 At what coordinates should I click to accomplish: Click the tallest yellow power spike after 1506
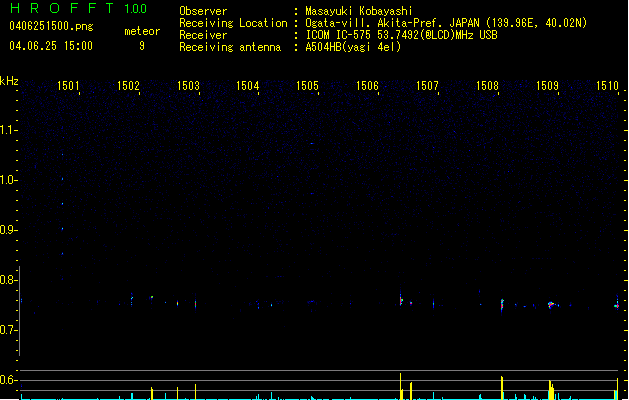pos(400,386)
